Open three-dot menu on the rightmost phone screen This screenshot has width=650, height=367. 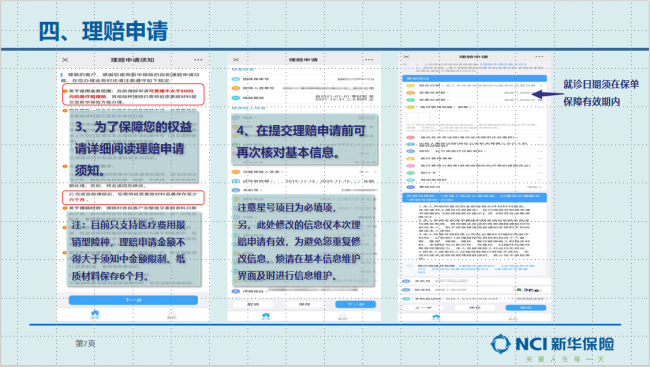(539, 56)
